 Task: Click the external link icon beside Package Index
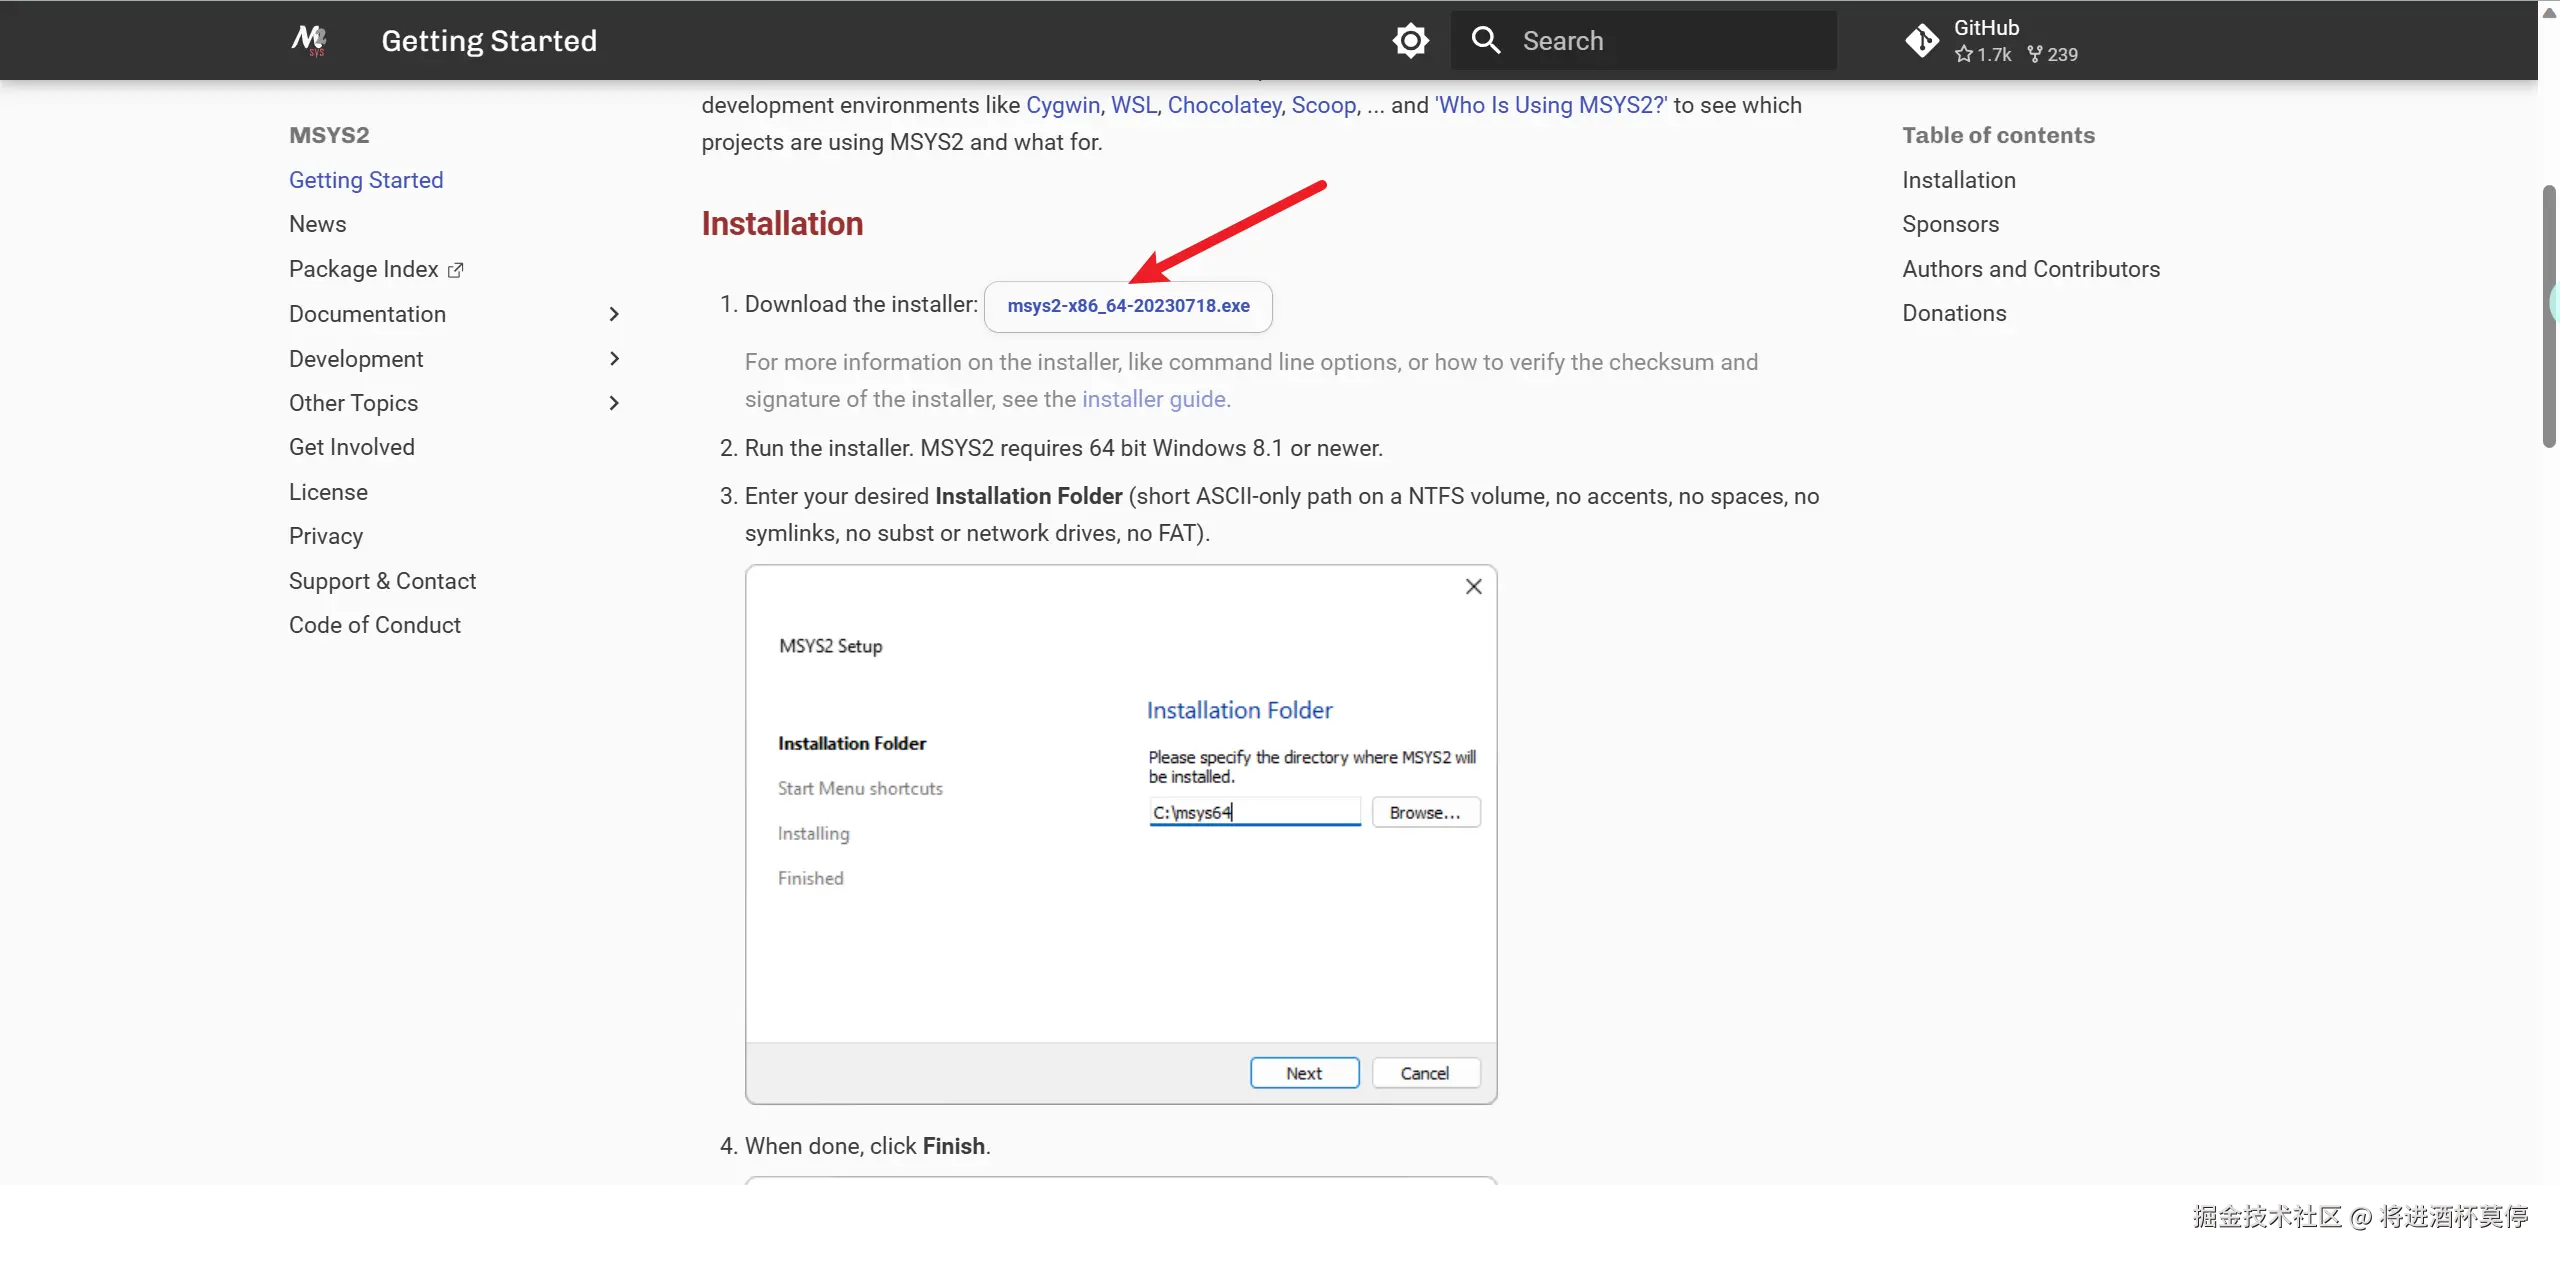(456, 270)
